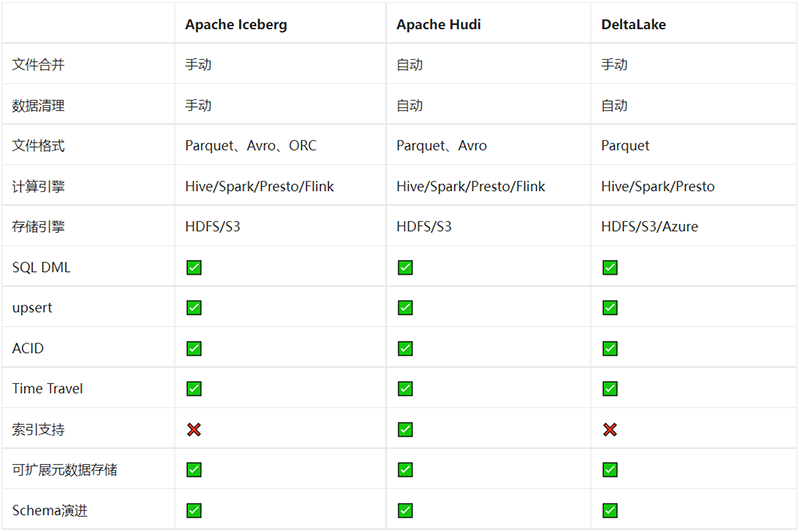Click Hudi ACID green checkmark

[406, 348]
